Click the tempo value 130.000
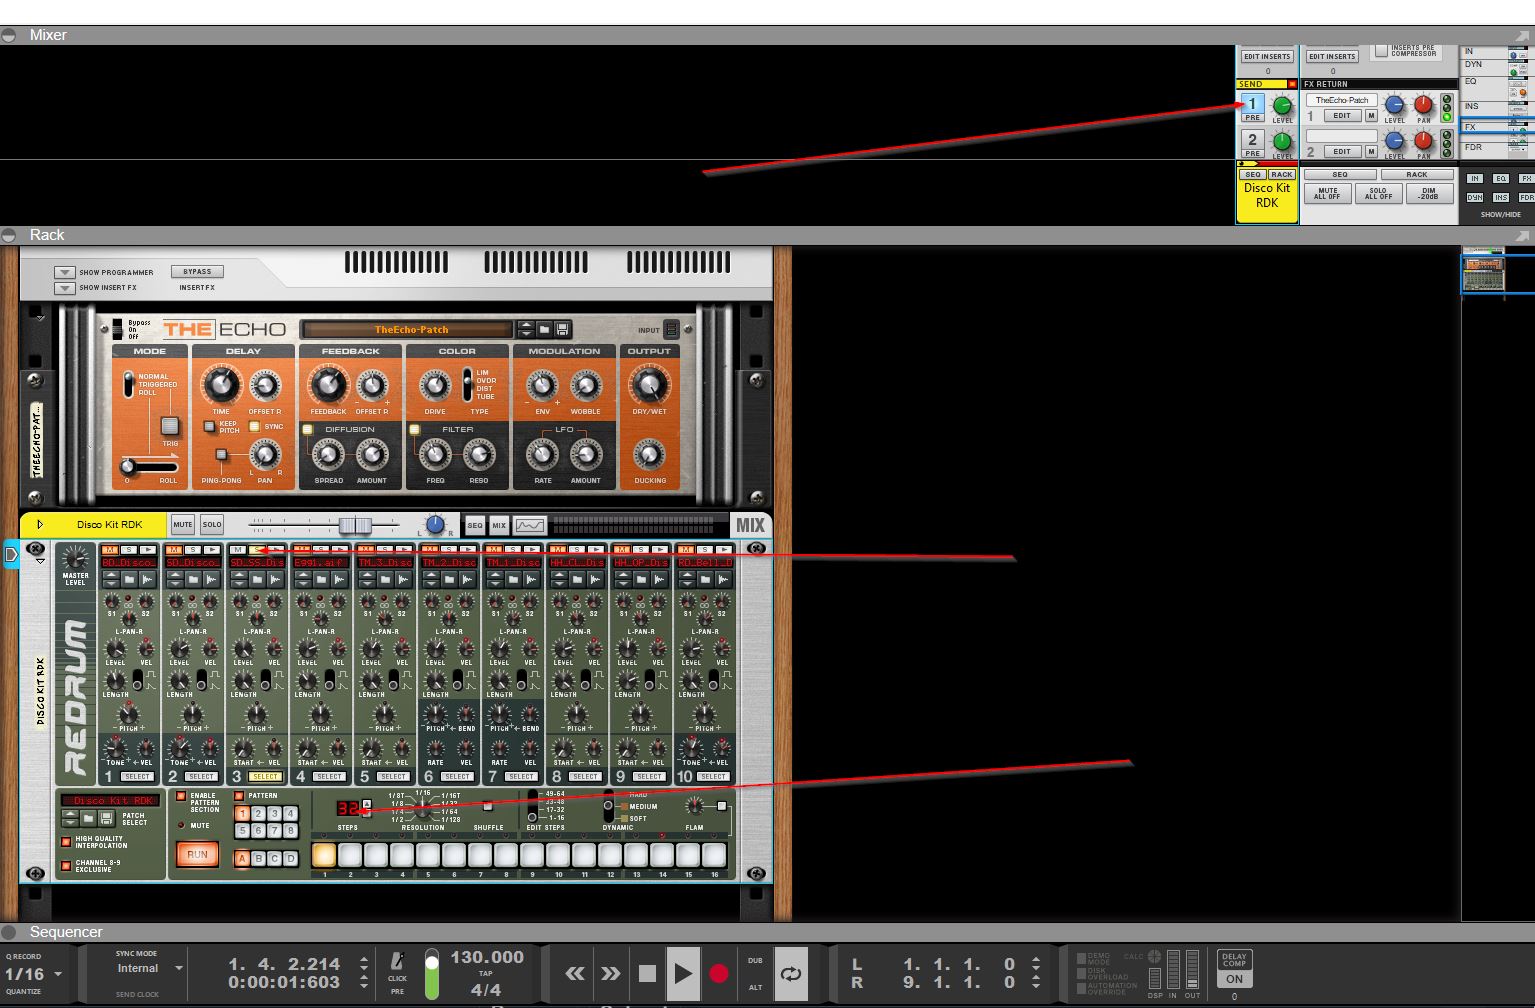This screenshot has width=1535, height=1008. tap(486, 957)
